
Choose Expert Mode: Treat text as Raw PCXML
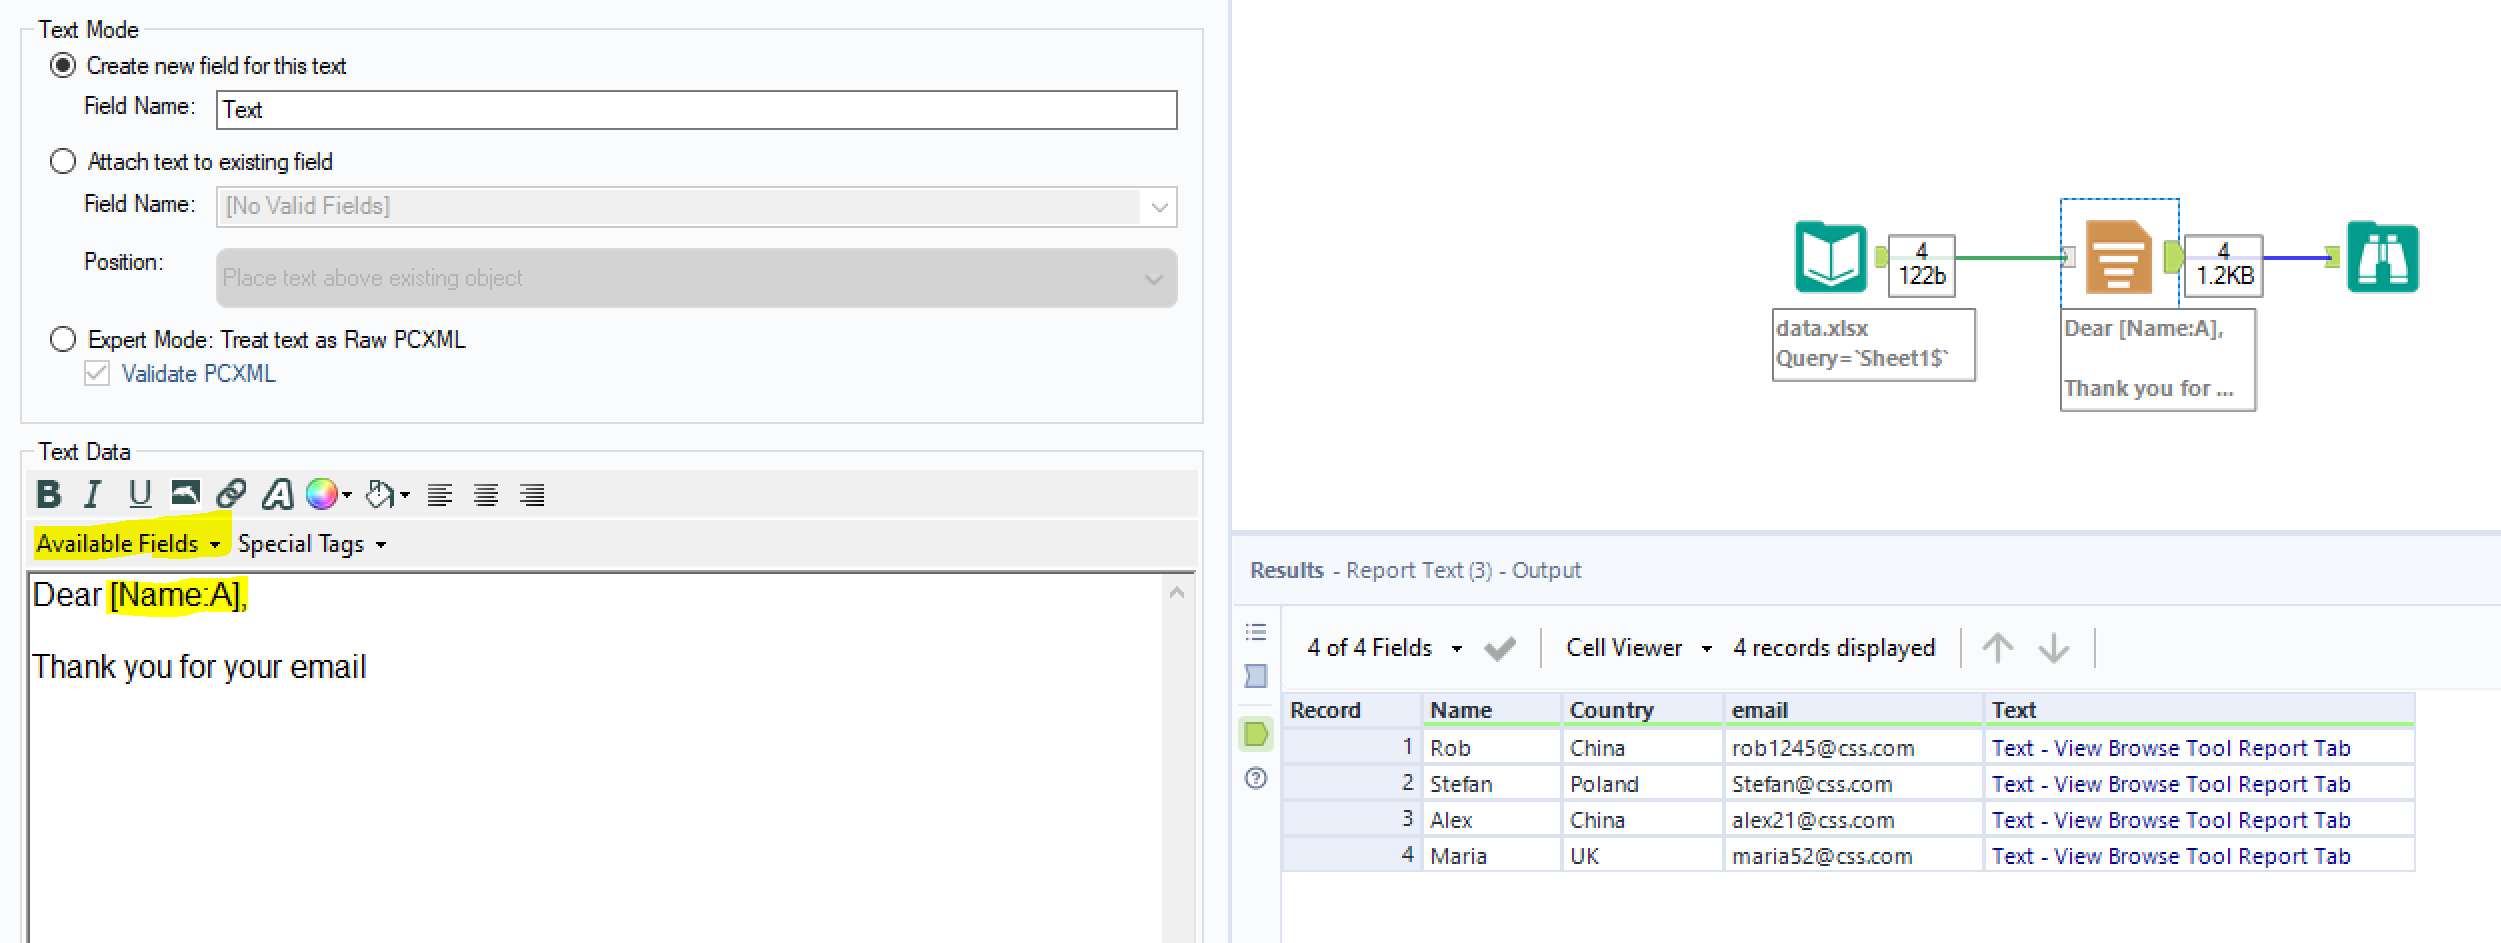pyautogui.click(x=63, y=339)
